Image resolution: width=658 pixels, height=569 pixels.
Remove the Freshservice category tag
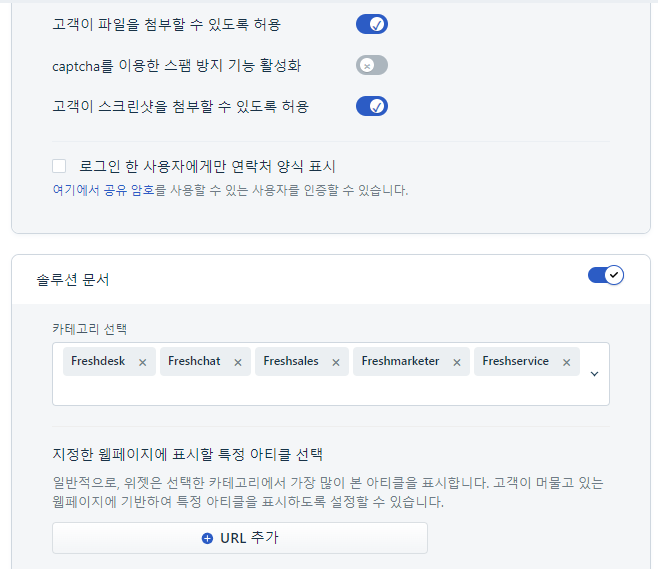[567, 363]
